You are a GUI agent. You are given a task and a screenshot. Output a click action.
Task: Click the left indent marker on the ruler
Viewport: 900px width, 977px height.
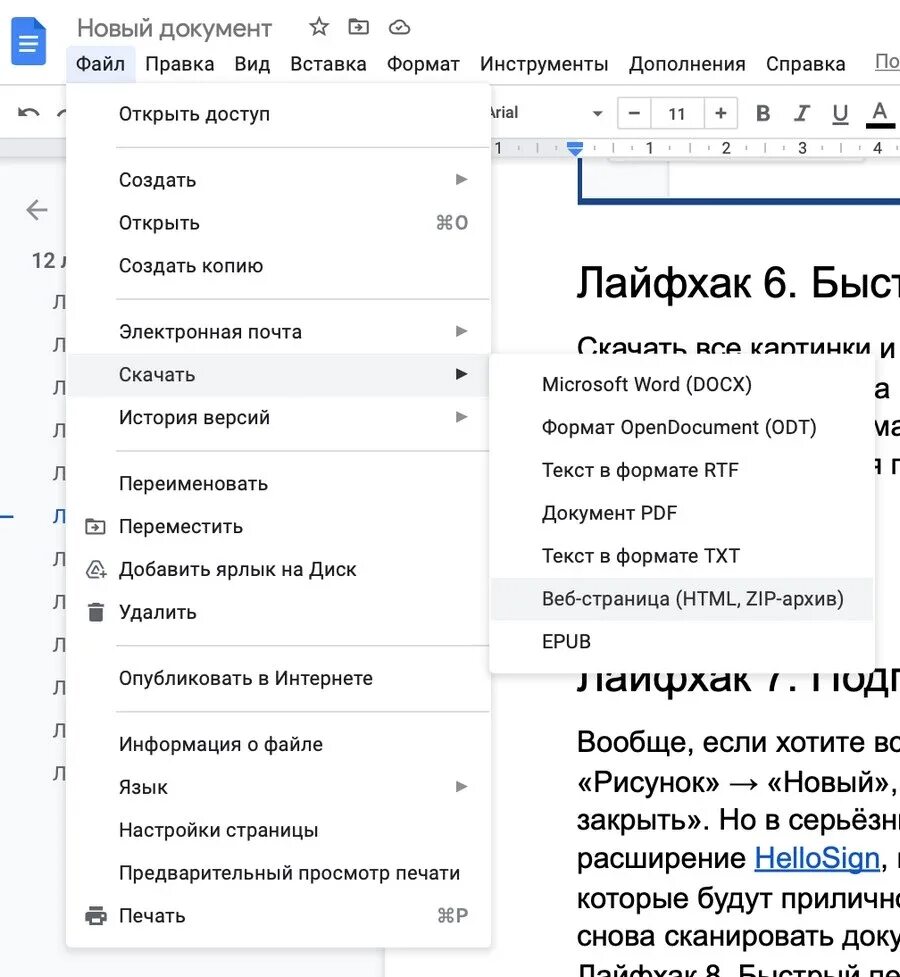tap(575, 148)
